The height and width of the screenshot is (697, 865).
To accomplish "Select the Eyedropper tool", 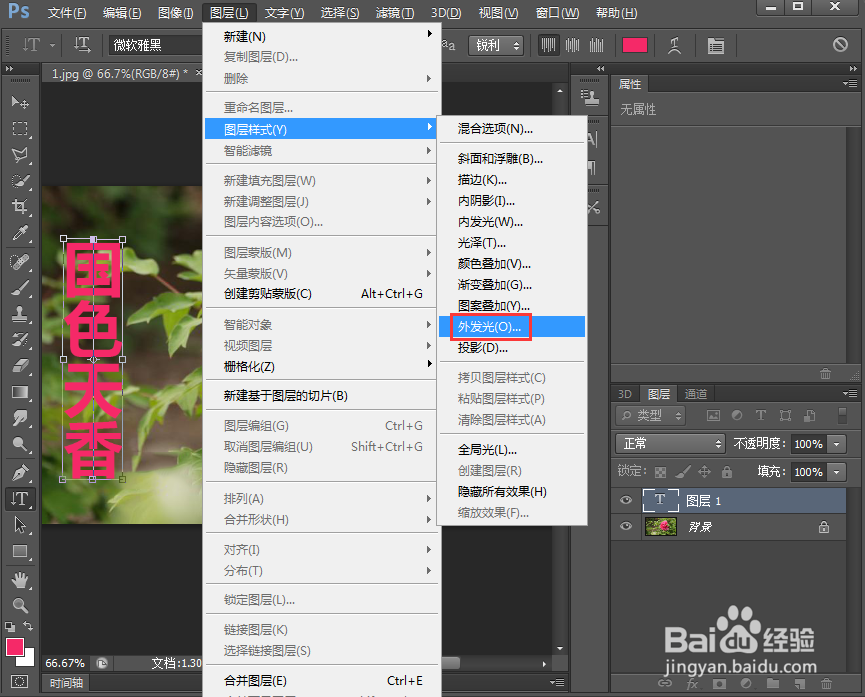I will pos(20,233).
